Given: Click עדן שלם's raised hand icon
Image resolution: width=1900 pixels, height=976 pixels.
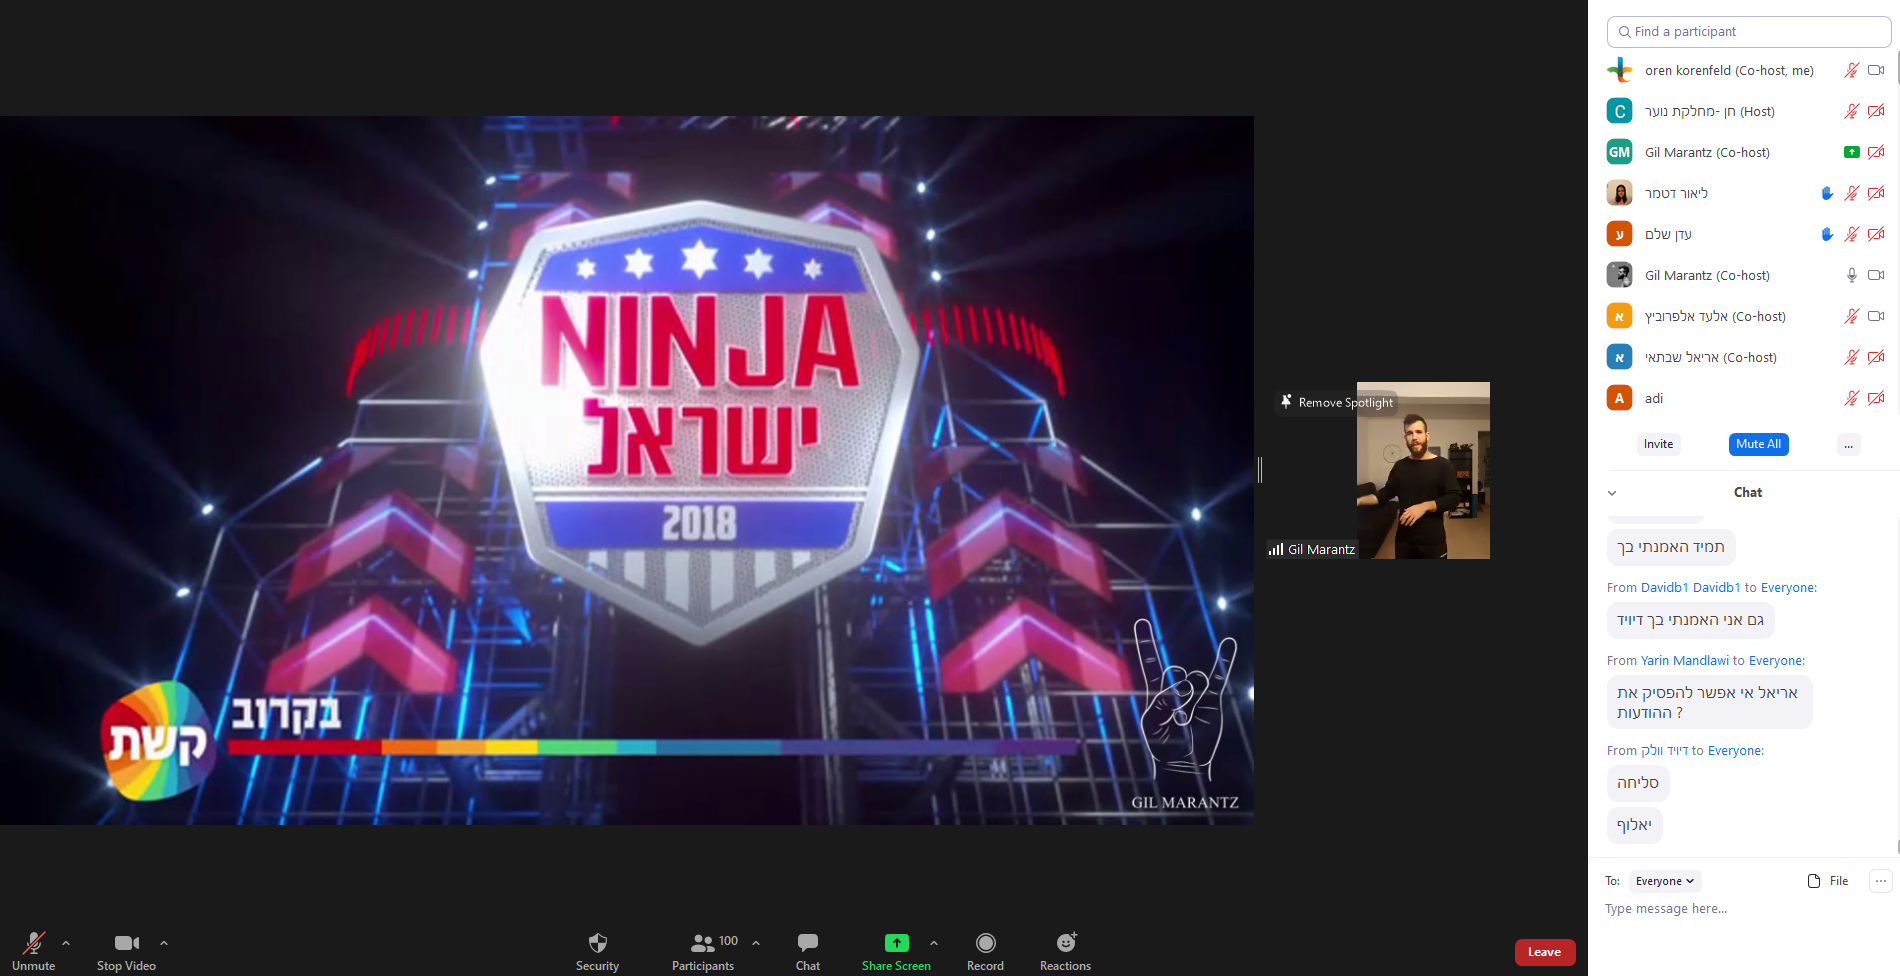Looking at the screenshot, I should 1827,234.
